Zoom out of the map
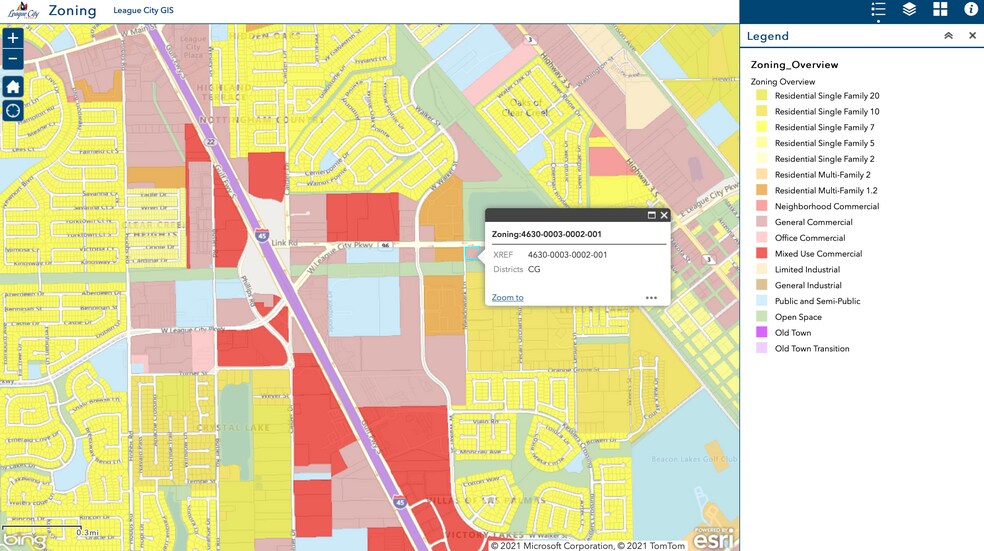The height and width of the screenshot is (551, 984). coord(13,60)
